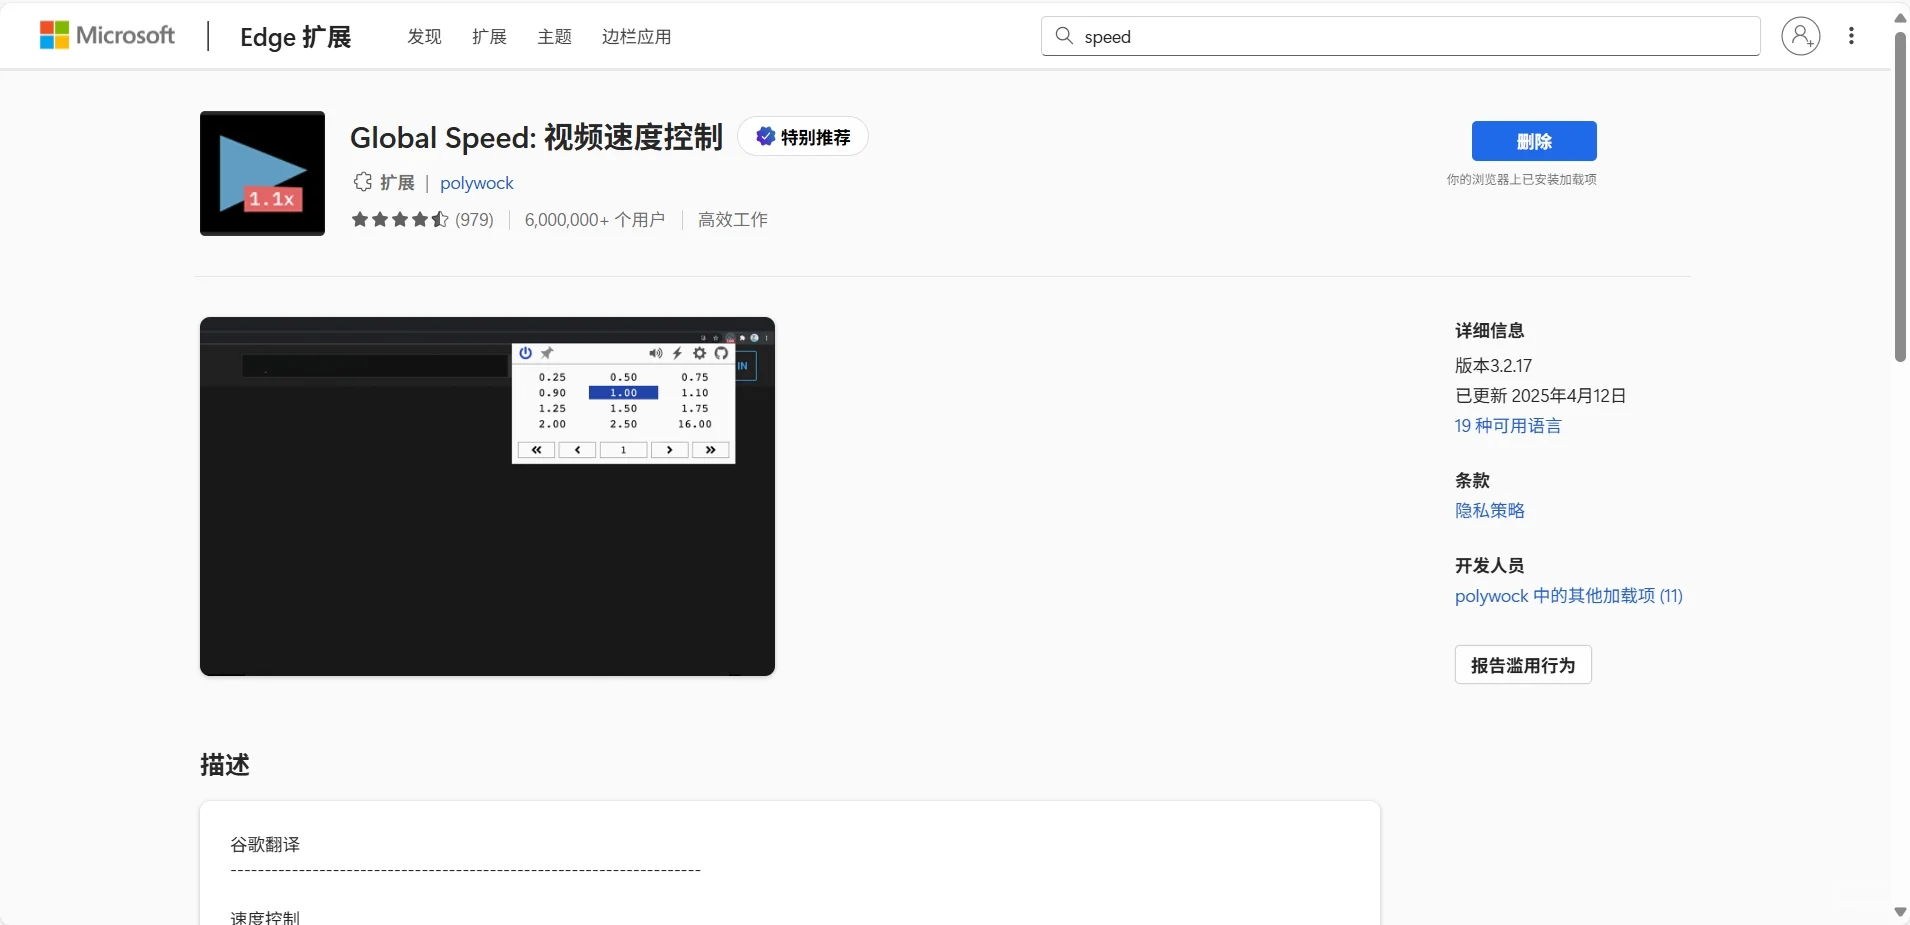Click the Microsoft logo
The image size is (1910, 925).
[106, 35]
